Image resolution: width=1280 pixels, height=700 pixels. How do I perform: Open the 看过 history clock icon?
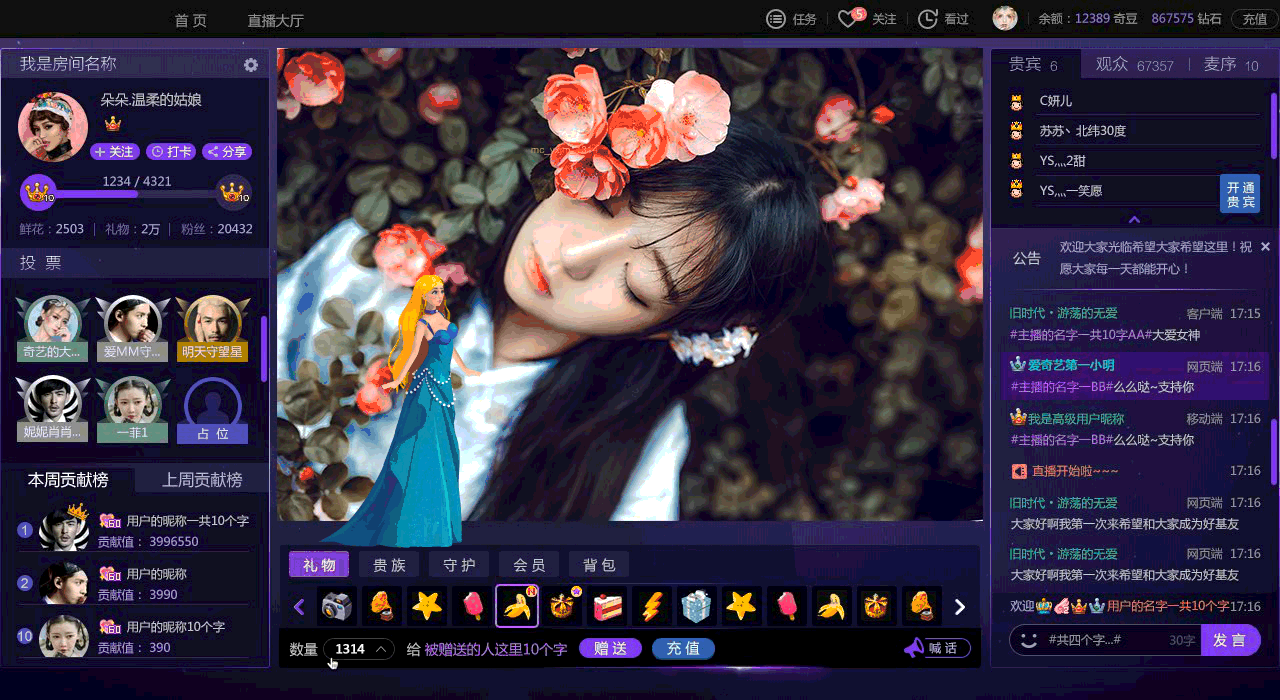click(928, 19)
